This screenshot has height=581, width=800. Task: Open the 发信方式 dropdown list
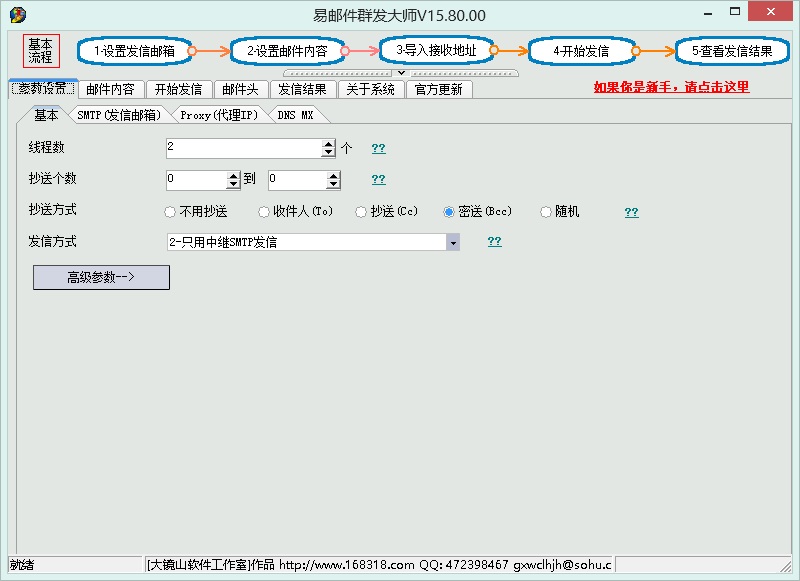click(453, 242)
